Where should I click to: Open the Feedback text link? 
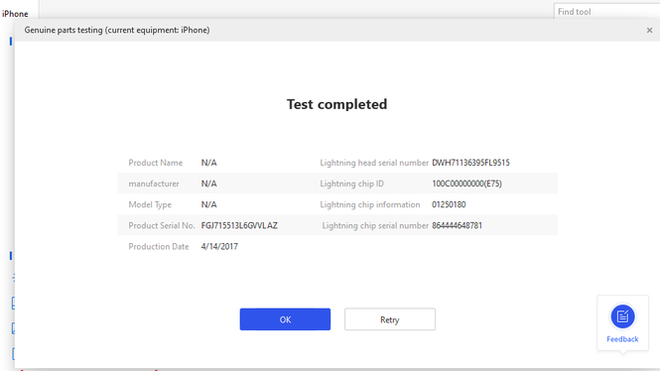pos(622,339)
